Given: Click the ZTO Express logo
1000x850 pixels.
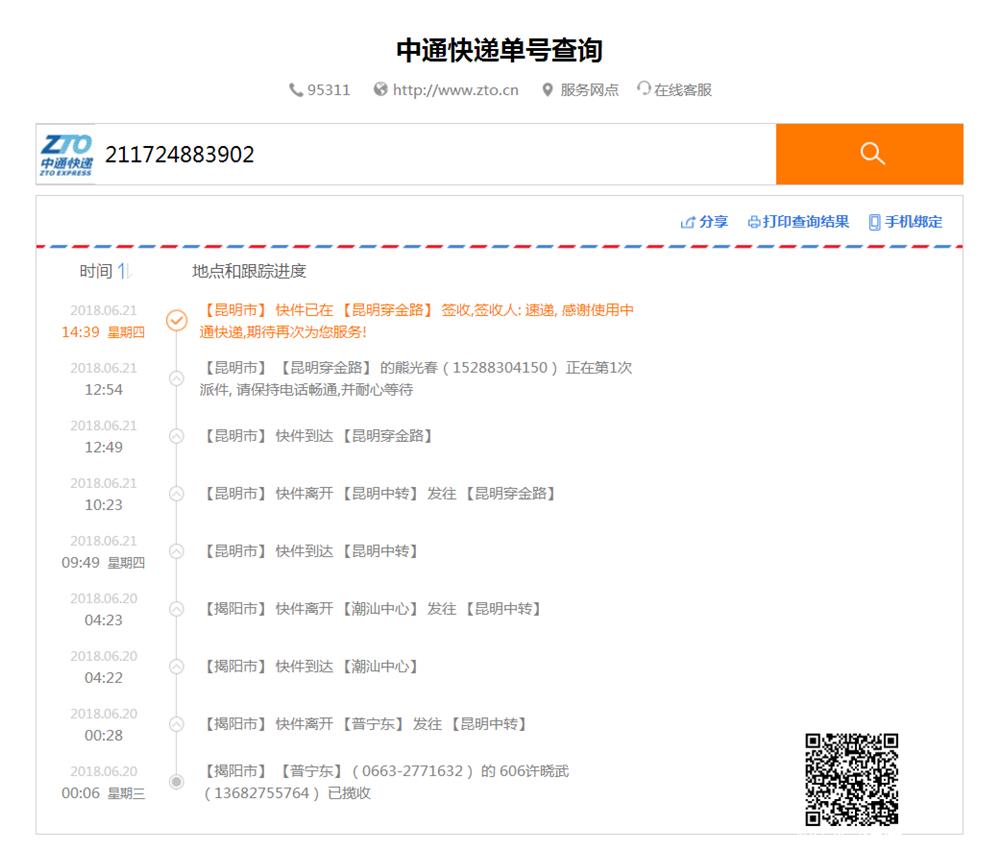Looking at the screenshot, I should pyautogui.click(x=66, y=154).
